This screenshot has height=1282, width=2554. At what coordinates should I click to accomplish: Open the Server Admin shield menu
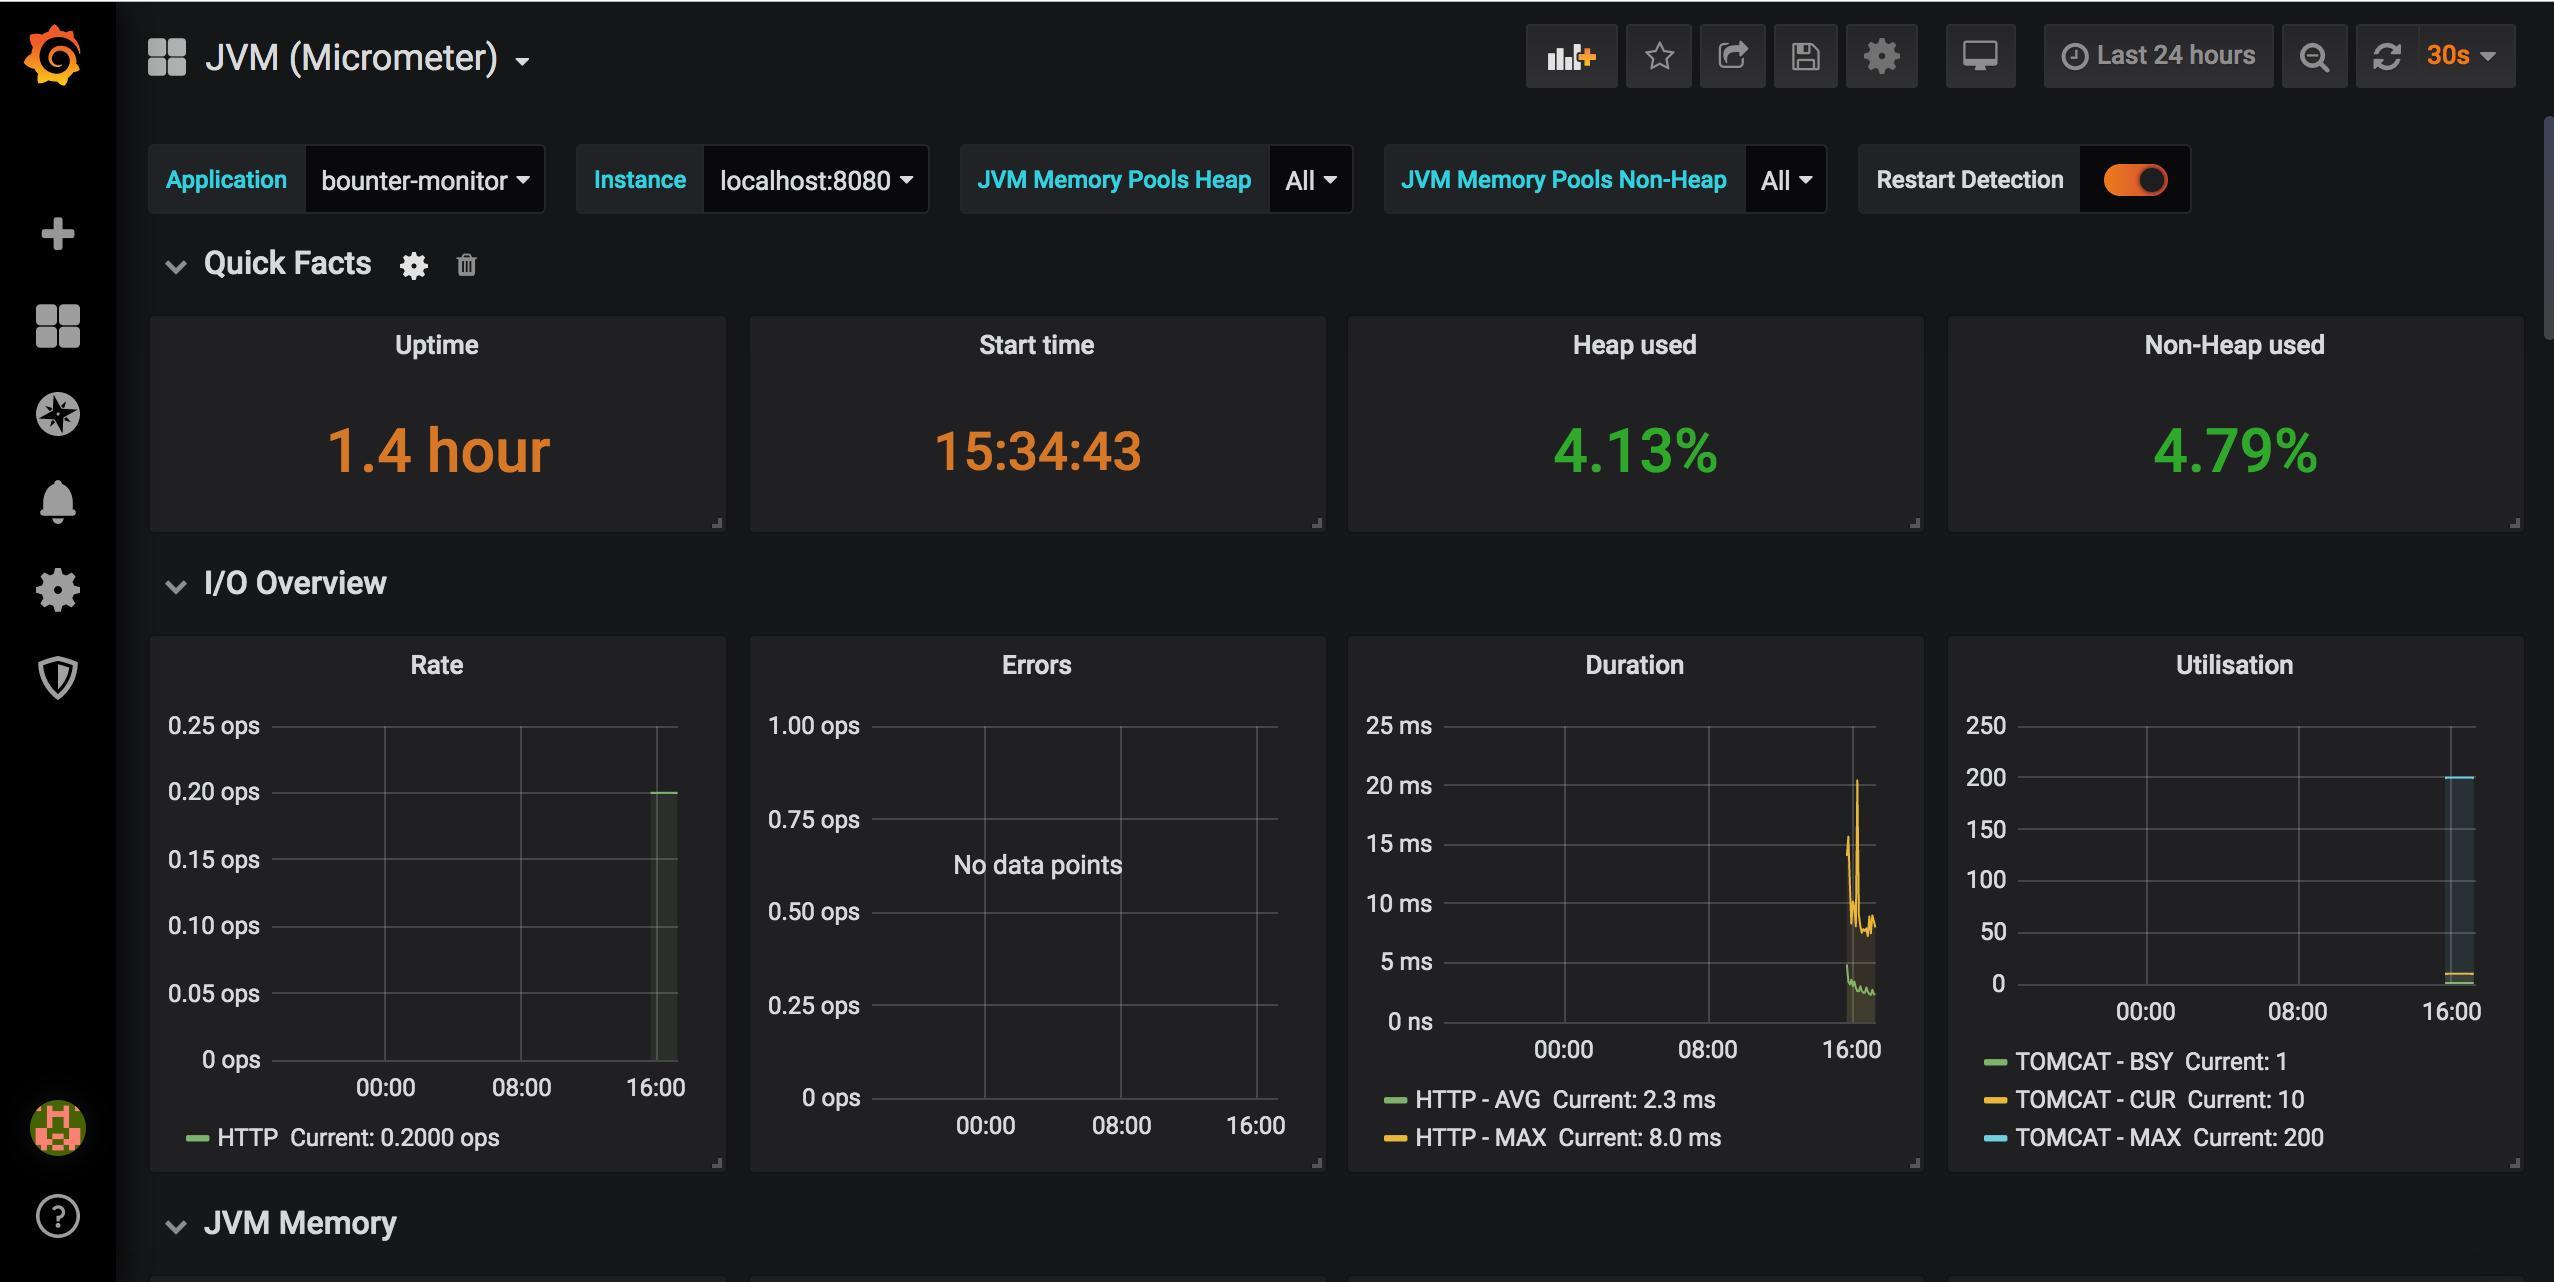tap(58, 677)
